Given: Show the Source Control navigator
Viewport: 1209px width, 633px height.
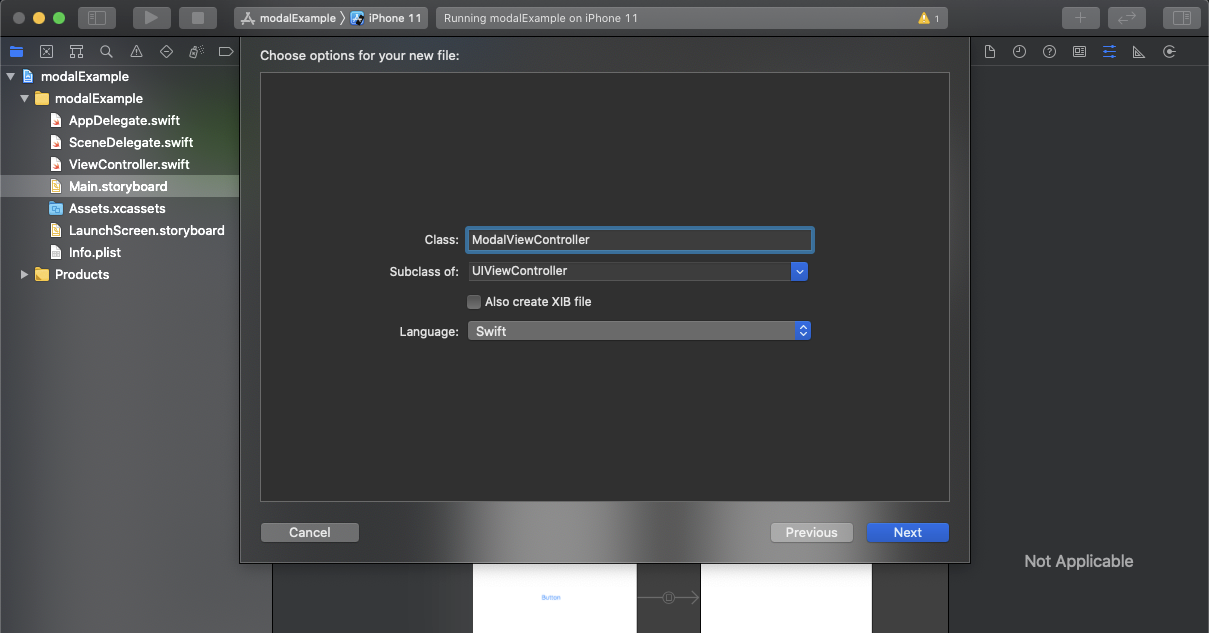Looking at the screenshot, I should pyautogui.click(x=46, y=52).
